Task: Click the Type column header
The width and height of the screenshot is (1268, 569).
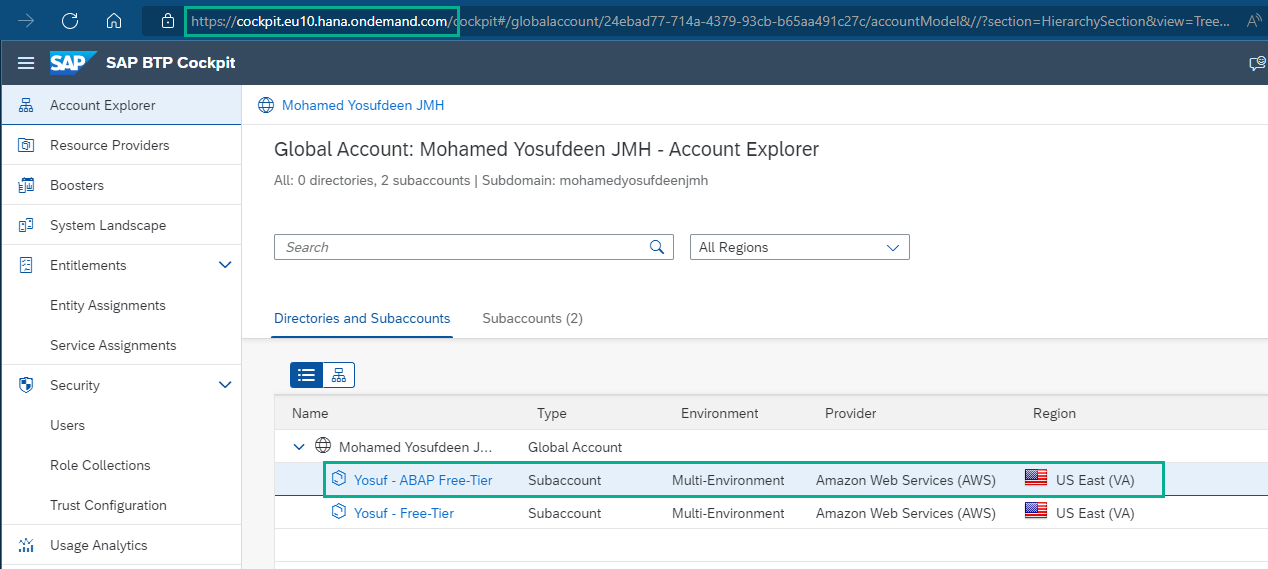Action: 552,413
